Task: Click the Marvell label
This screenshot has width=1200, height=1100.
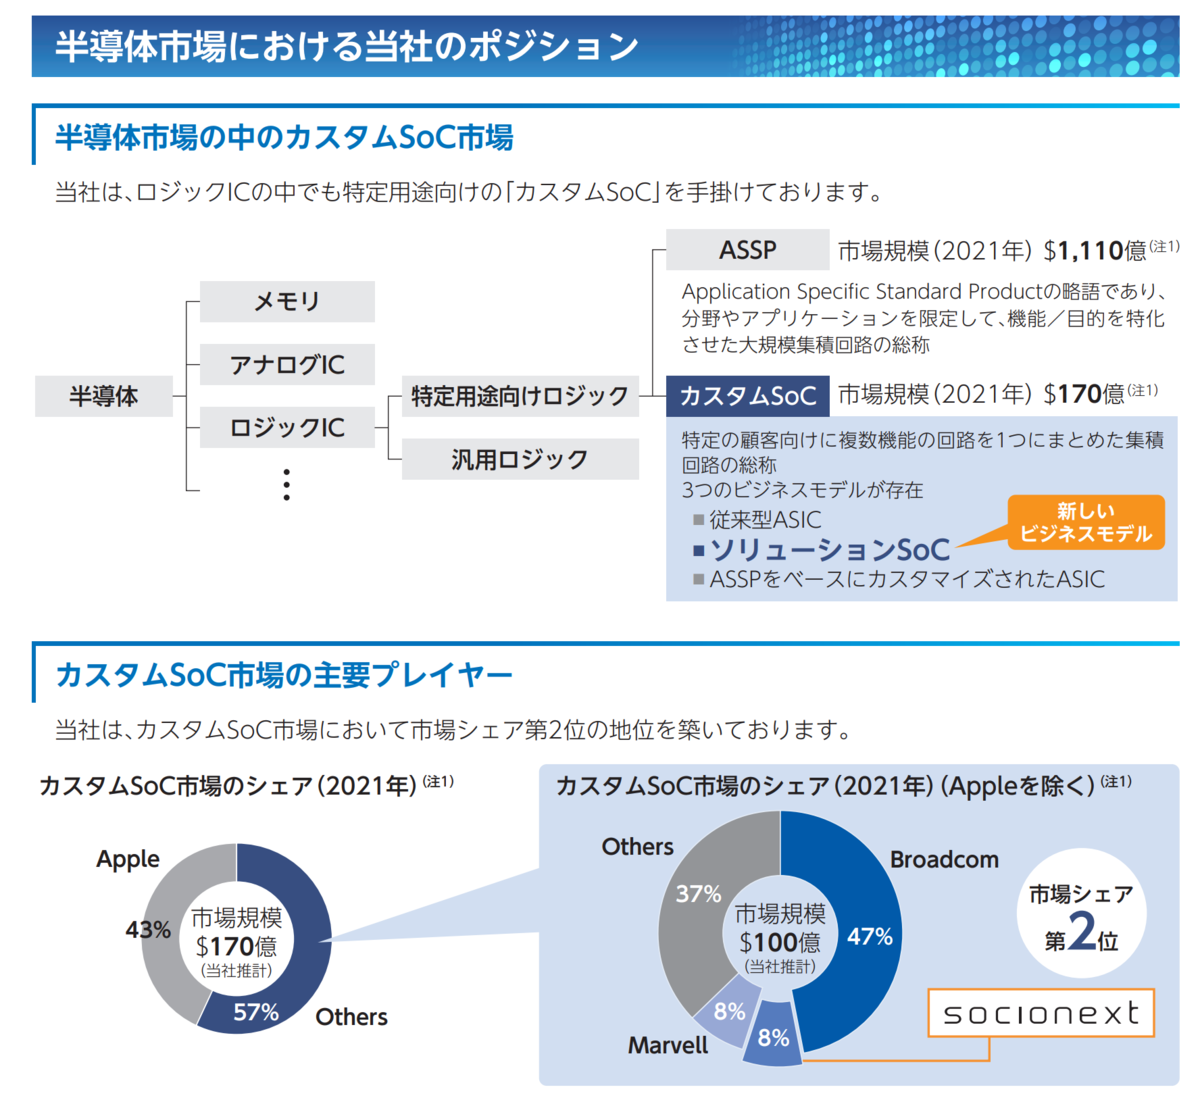Action: (x=668, y=1046)
